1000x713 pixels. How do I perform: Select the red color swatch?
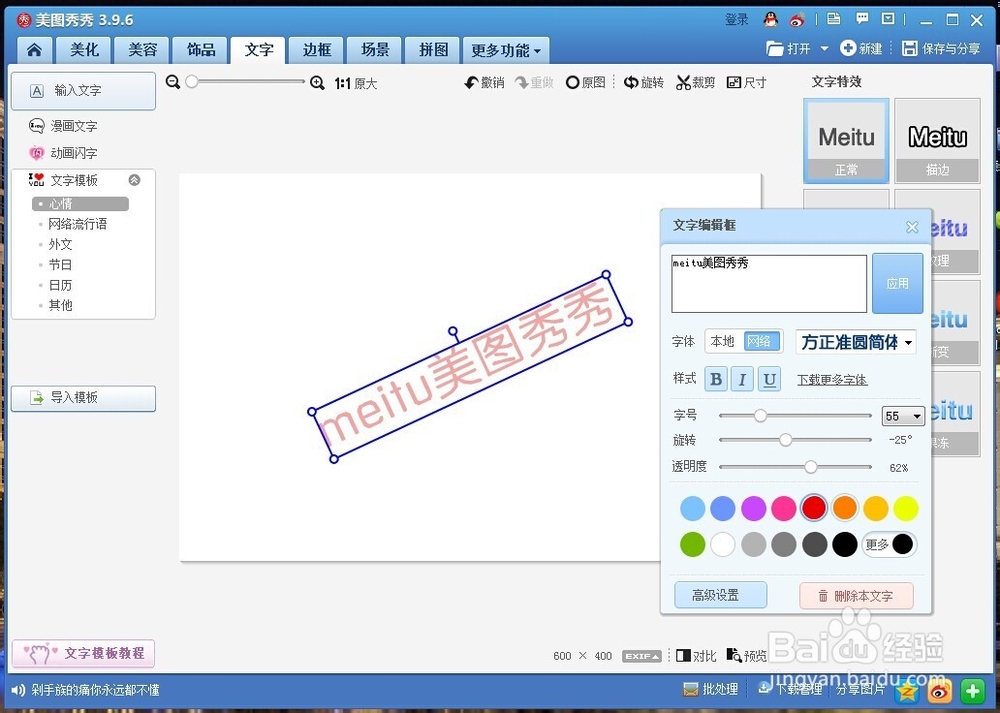tap(814, 508)
